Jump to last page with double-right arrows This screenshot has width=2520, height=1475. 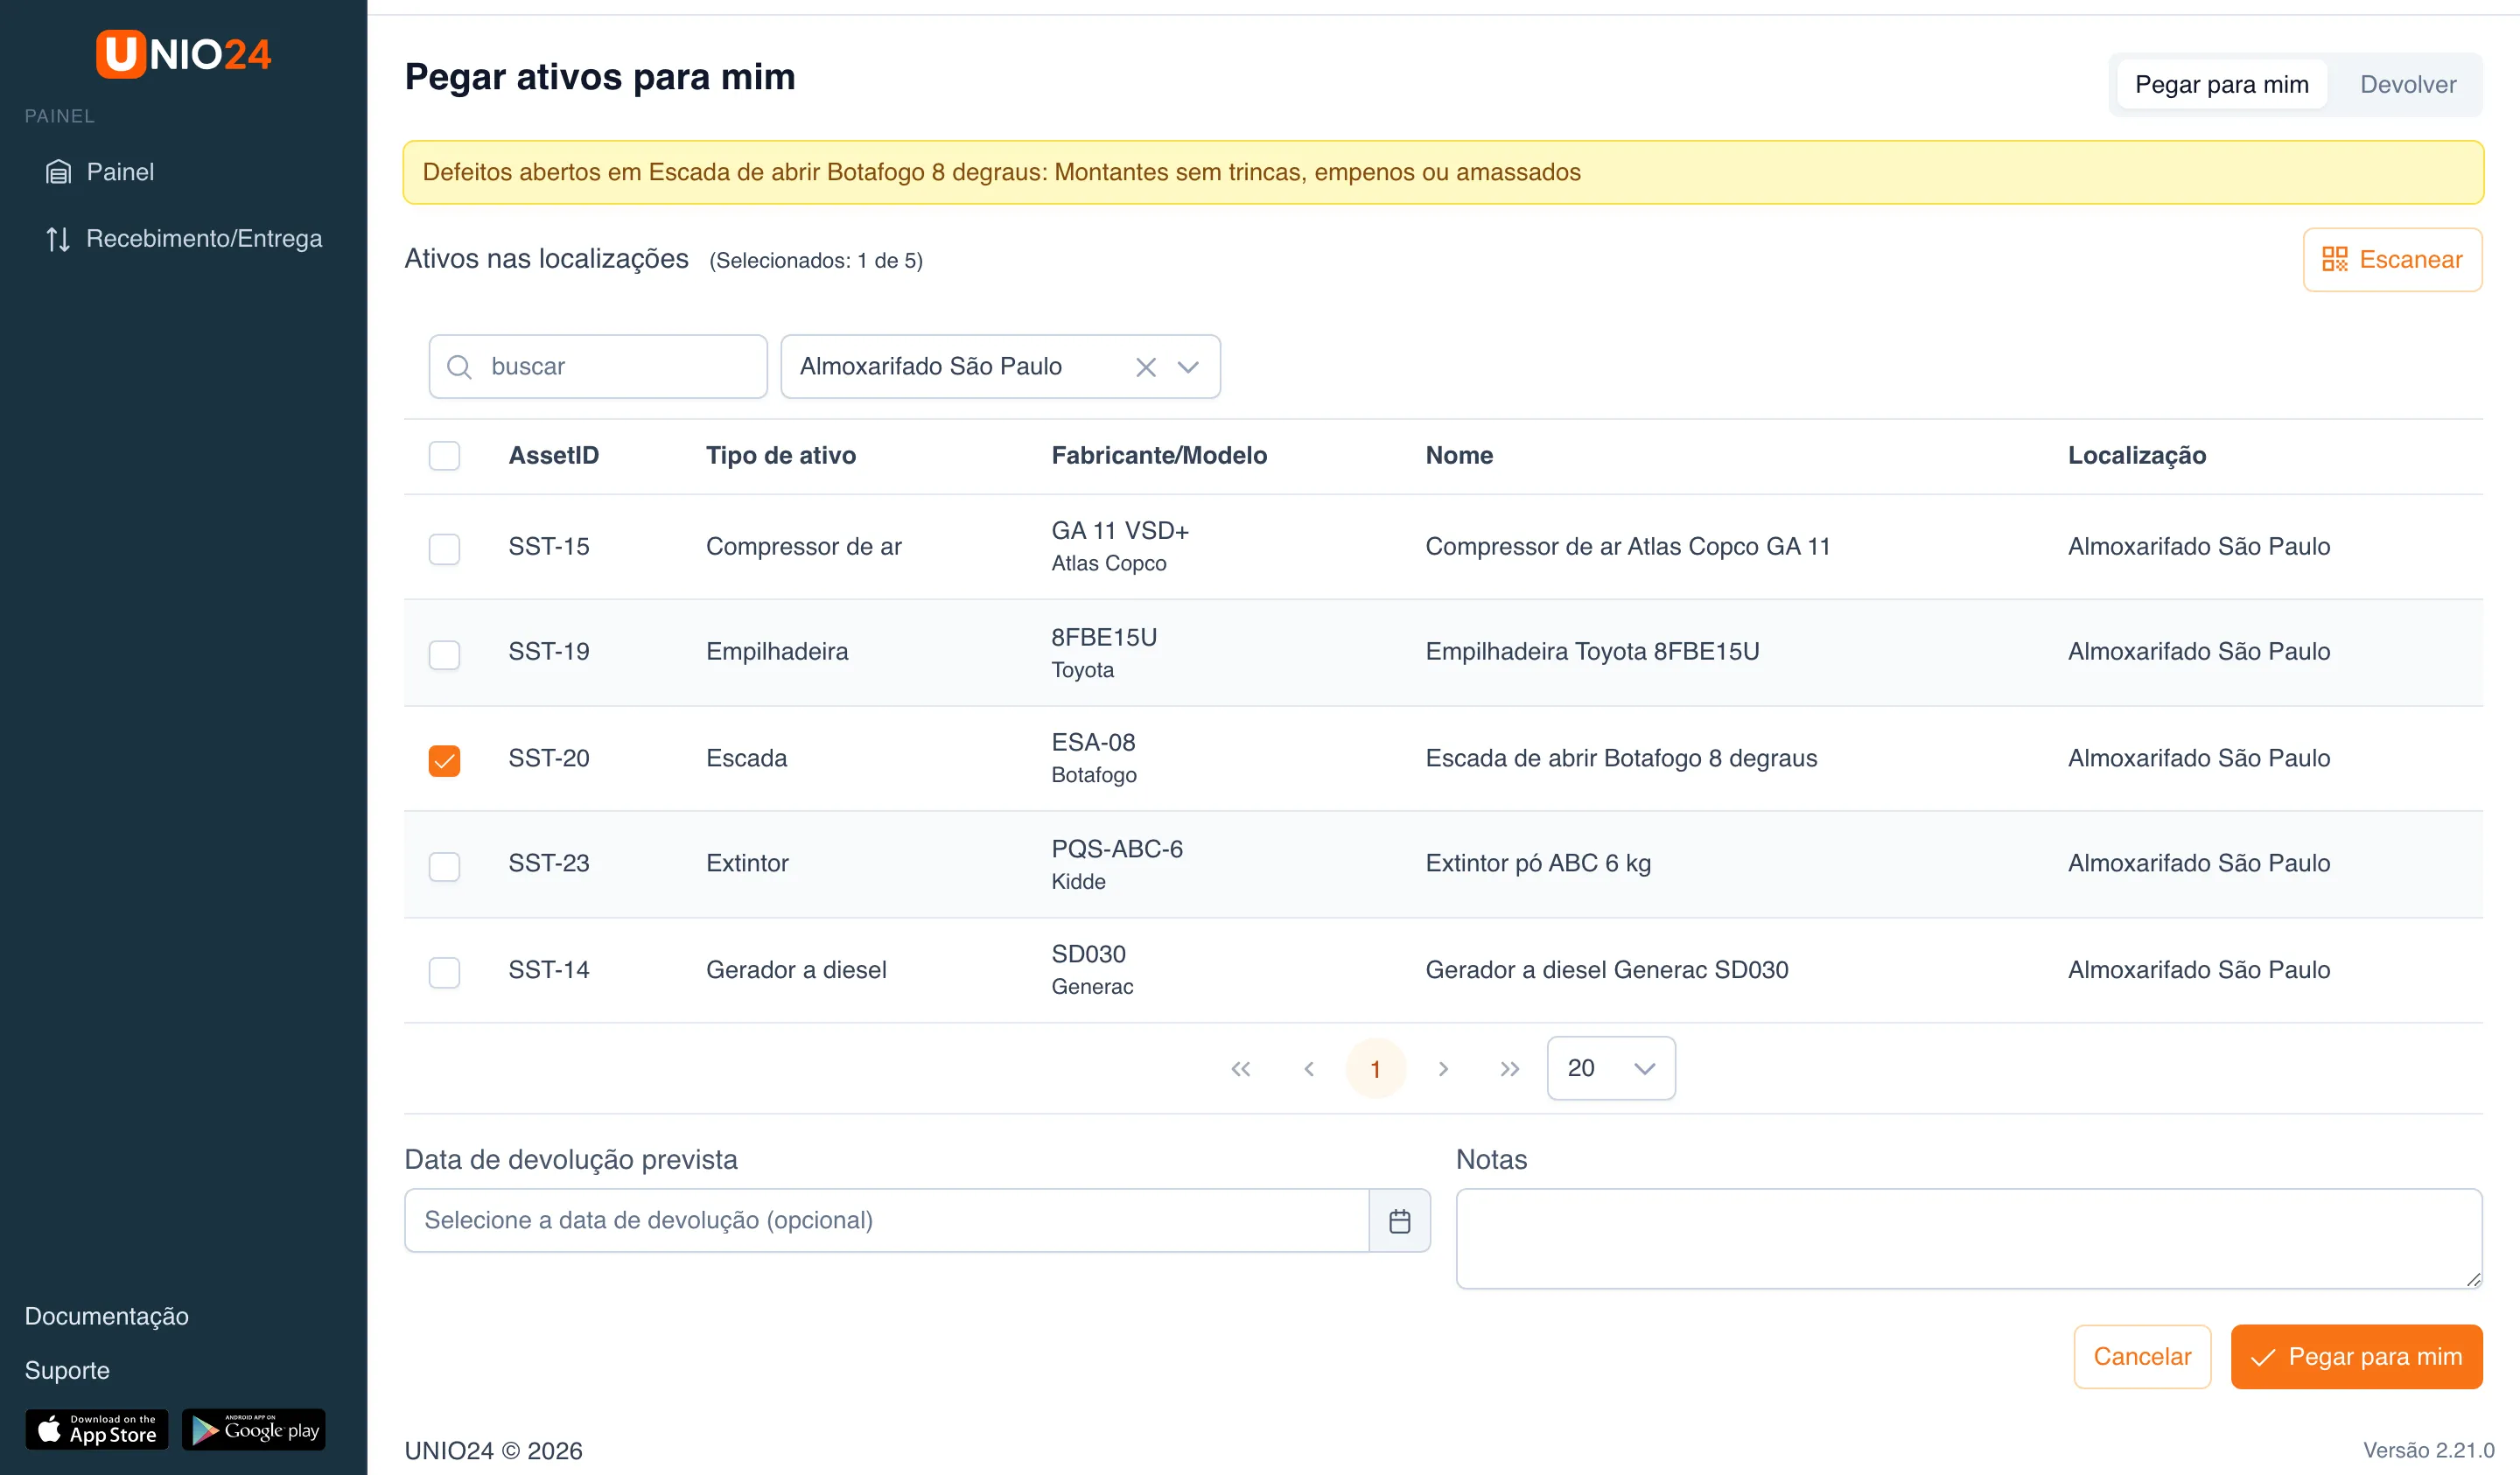[x=1510, y=1069]
